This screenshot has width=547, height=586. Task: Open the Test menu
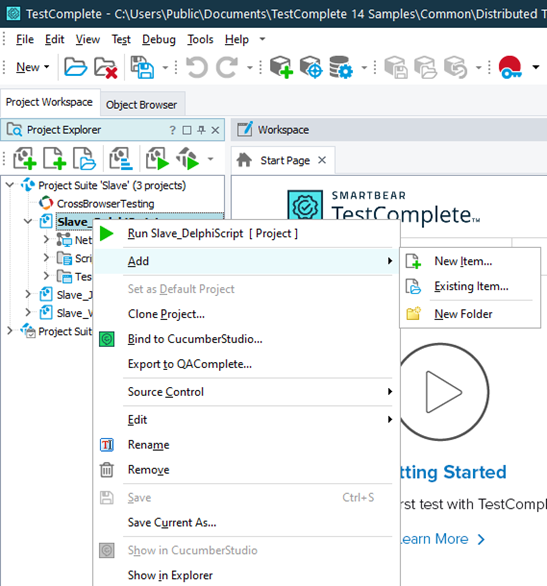pos(121,39)
